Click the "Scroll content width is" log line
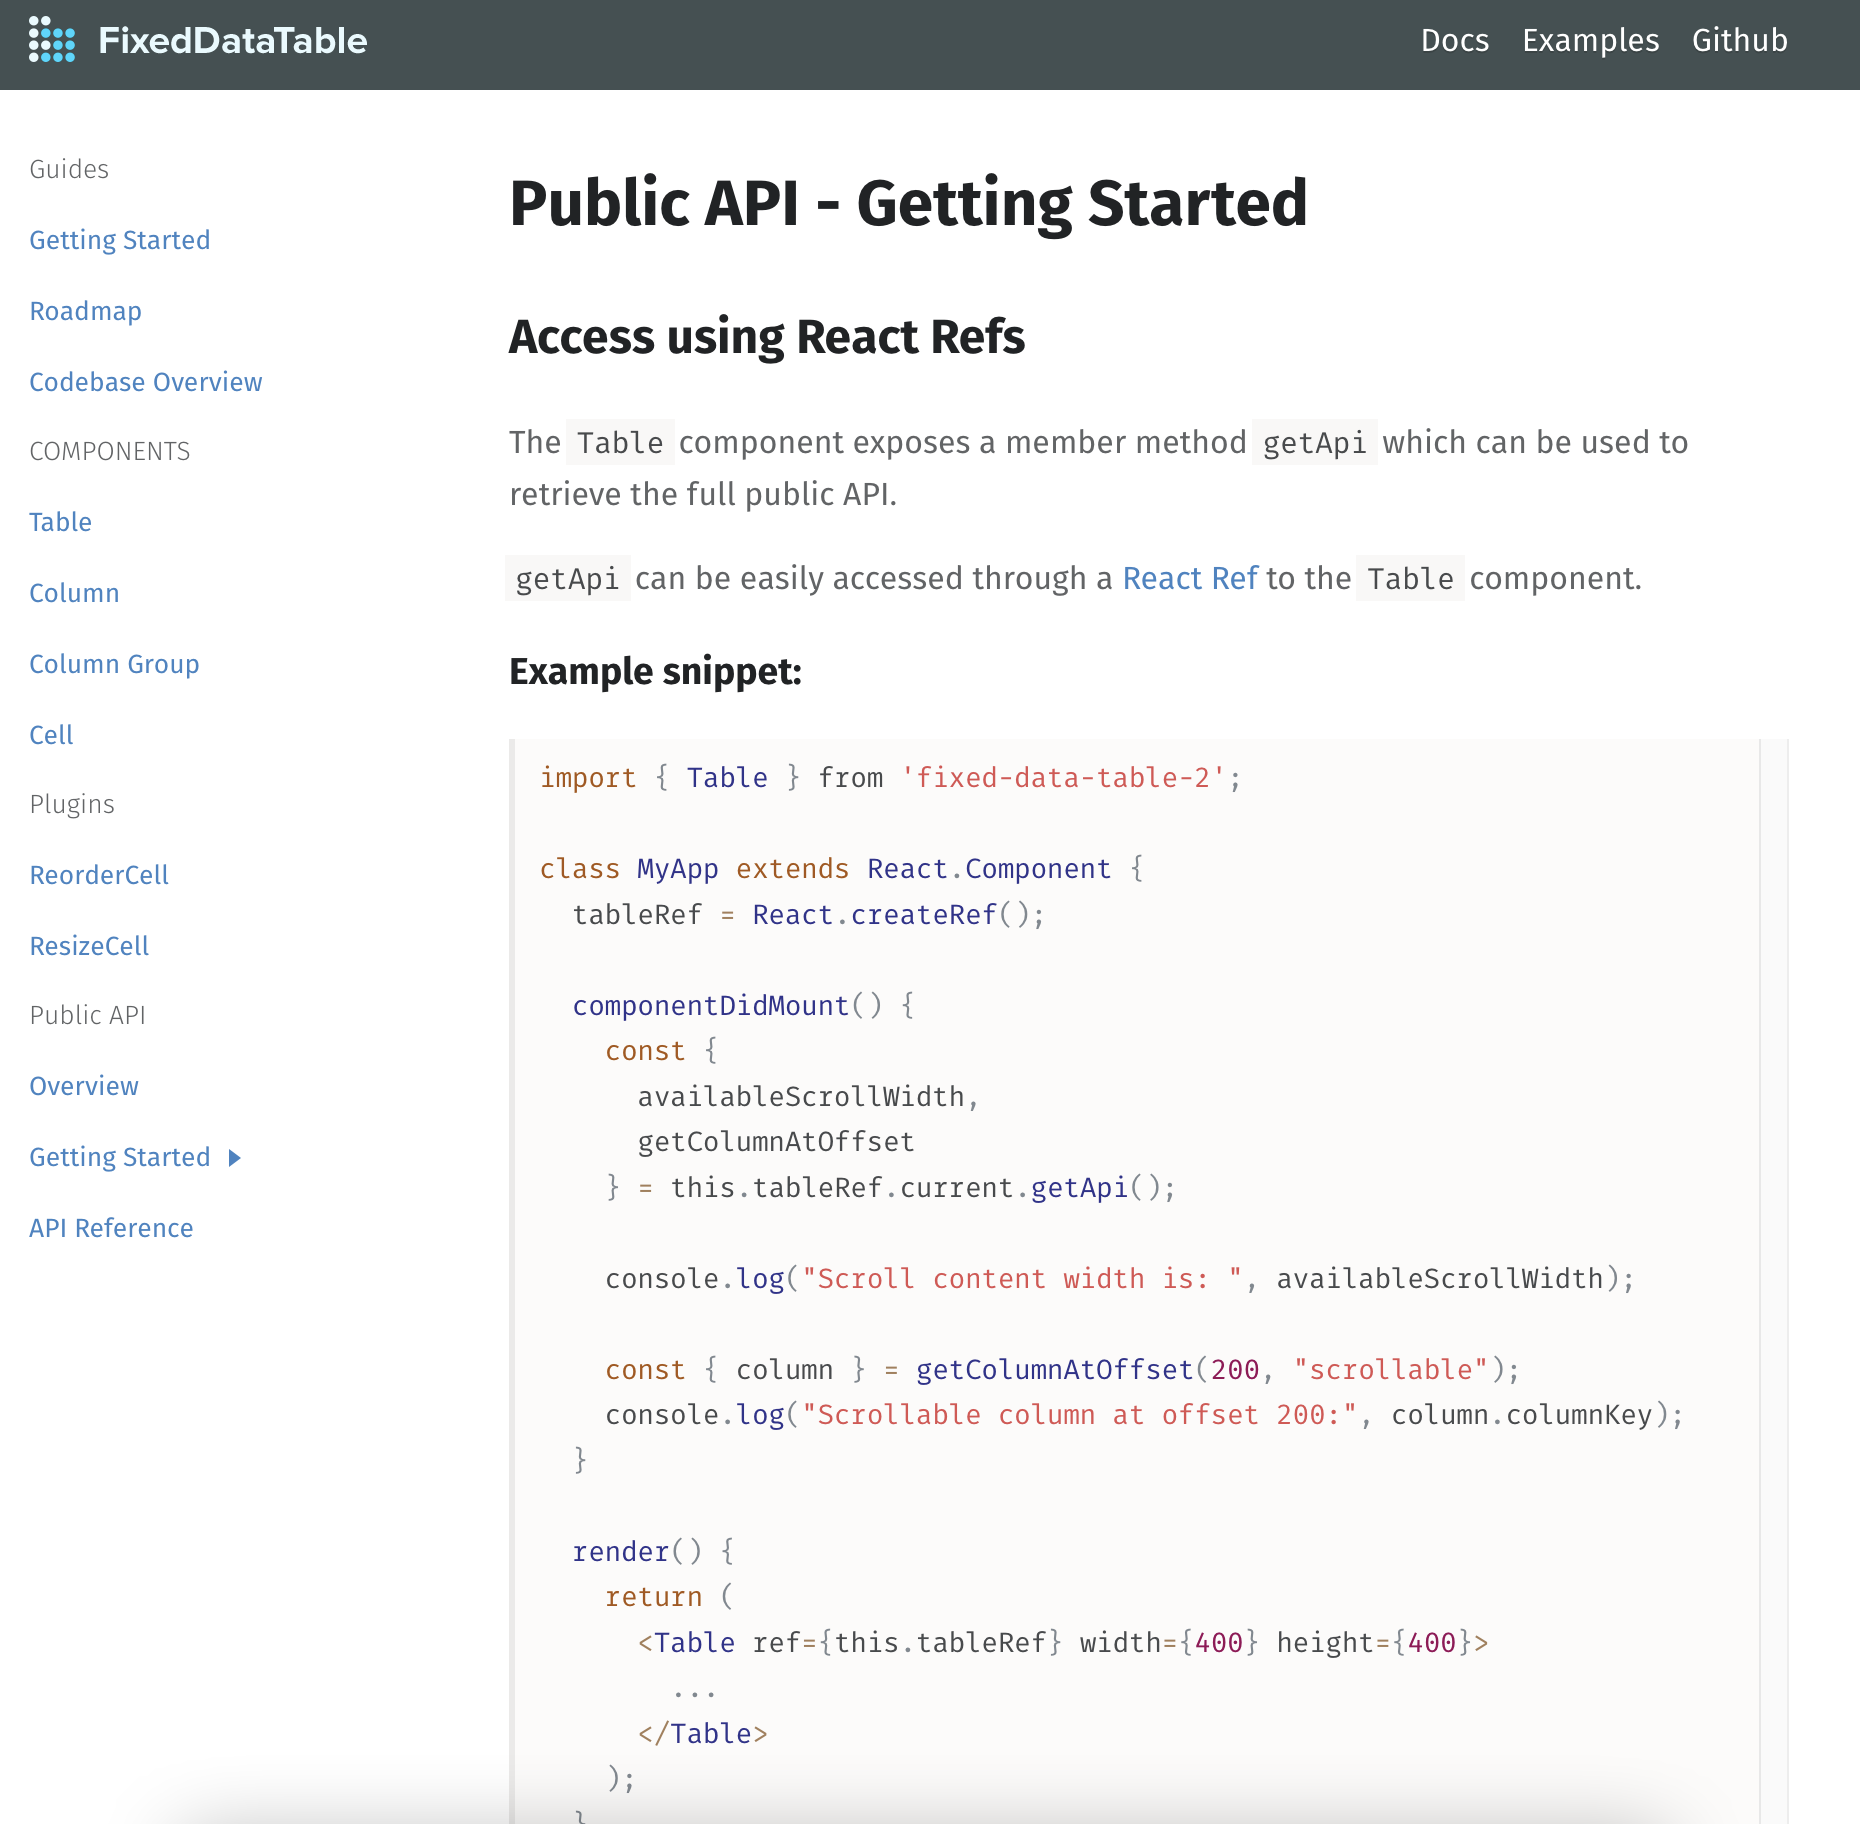The height and width of the screenshot is (1824, 1860). pyautogui.click(x=1119, y=1279)
